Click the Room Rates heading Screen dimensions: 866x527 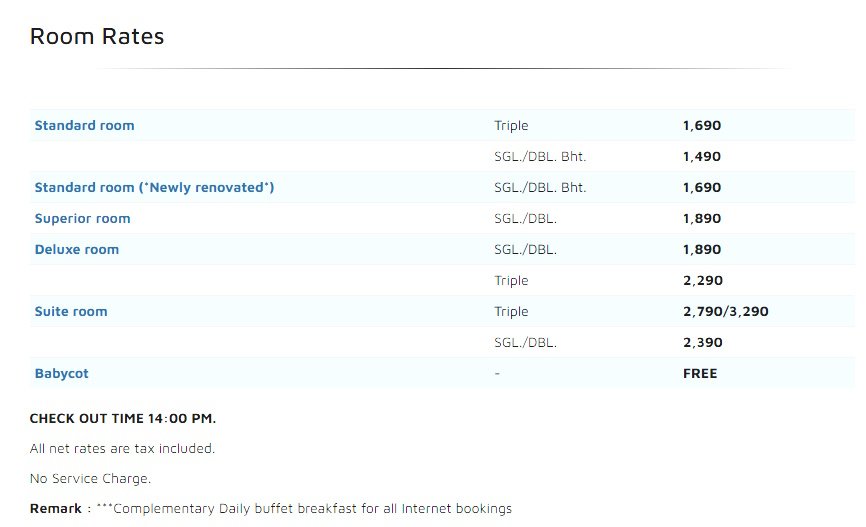point(97,37)
